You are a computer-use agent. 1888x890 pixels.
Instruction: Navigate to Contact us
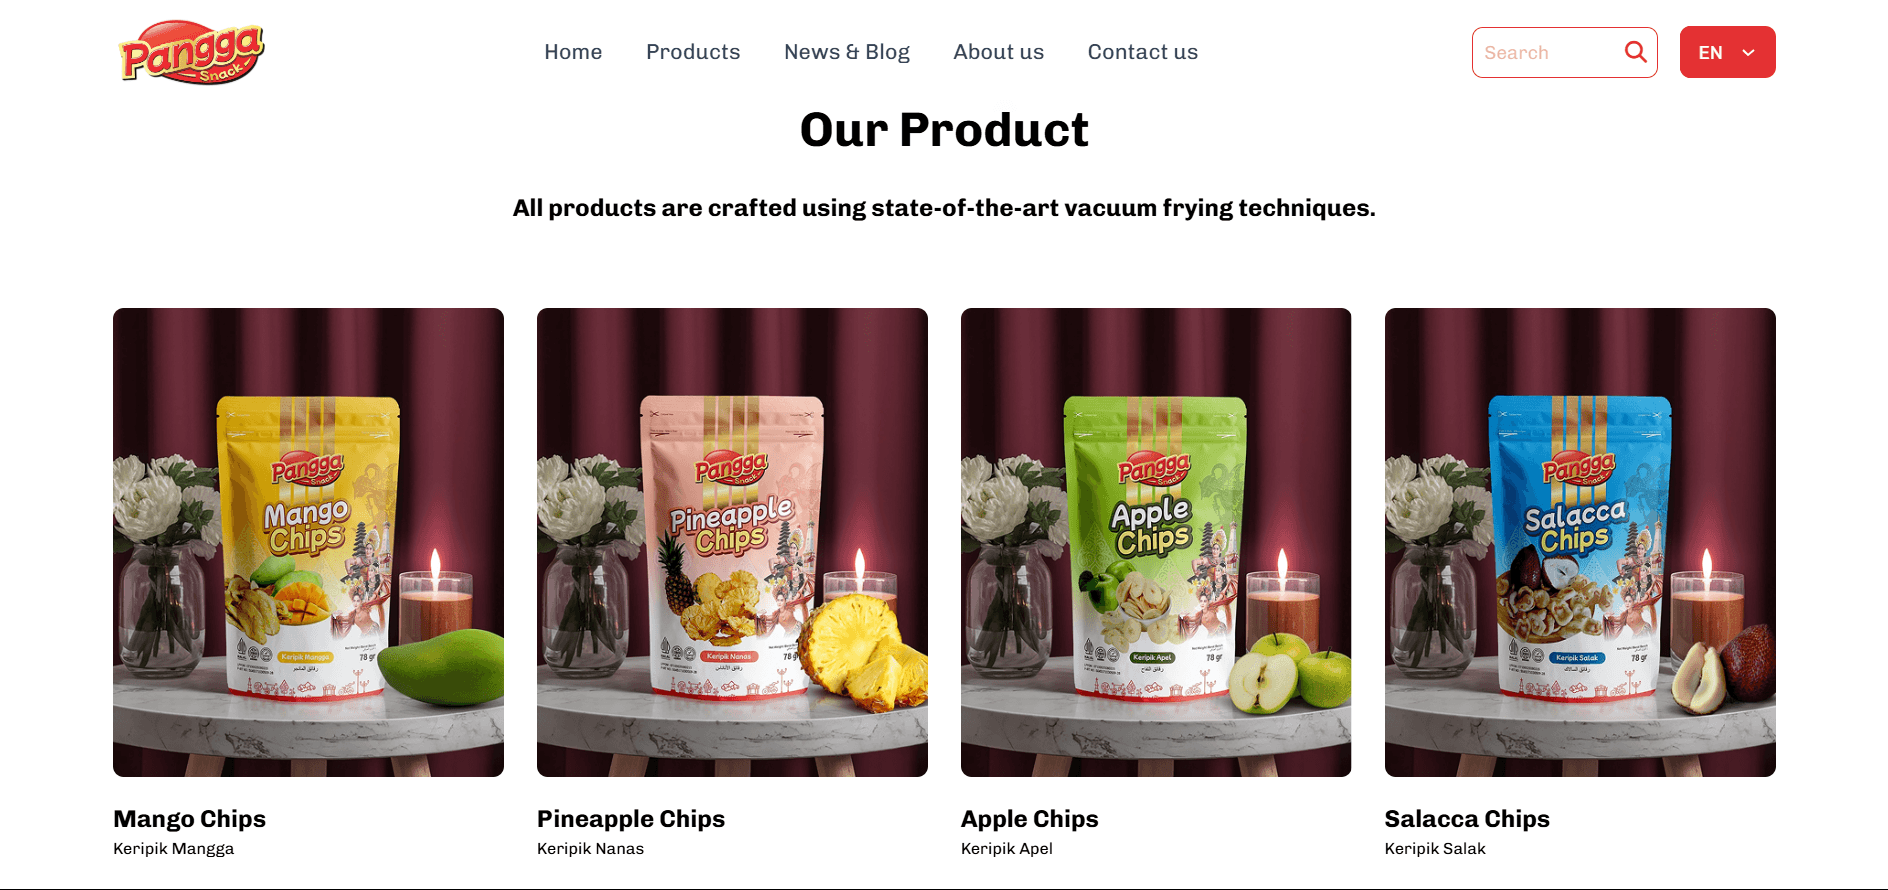pos(1142,52)
